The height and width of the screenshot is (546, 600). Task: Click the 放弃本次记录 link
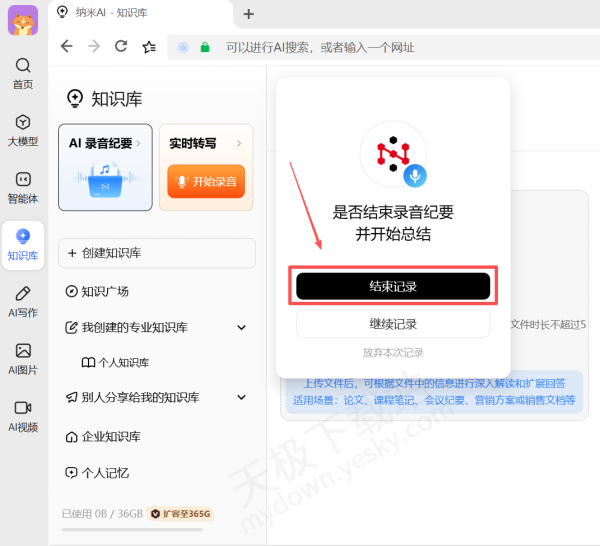[x=392, y=353]
